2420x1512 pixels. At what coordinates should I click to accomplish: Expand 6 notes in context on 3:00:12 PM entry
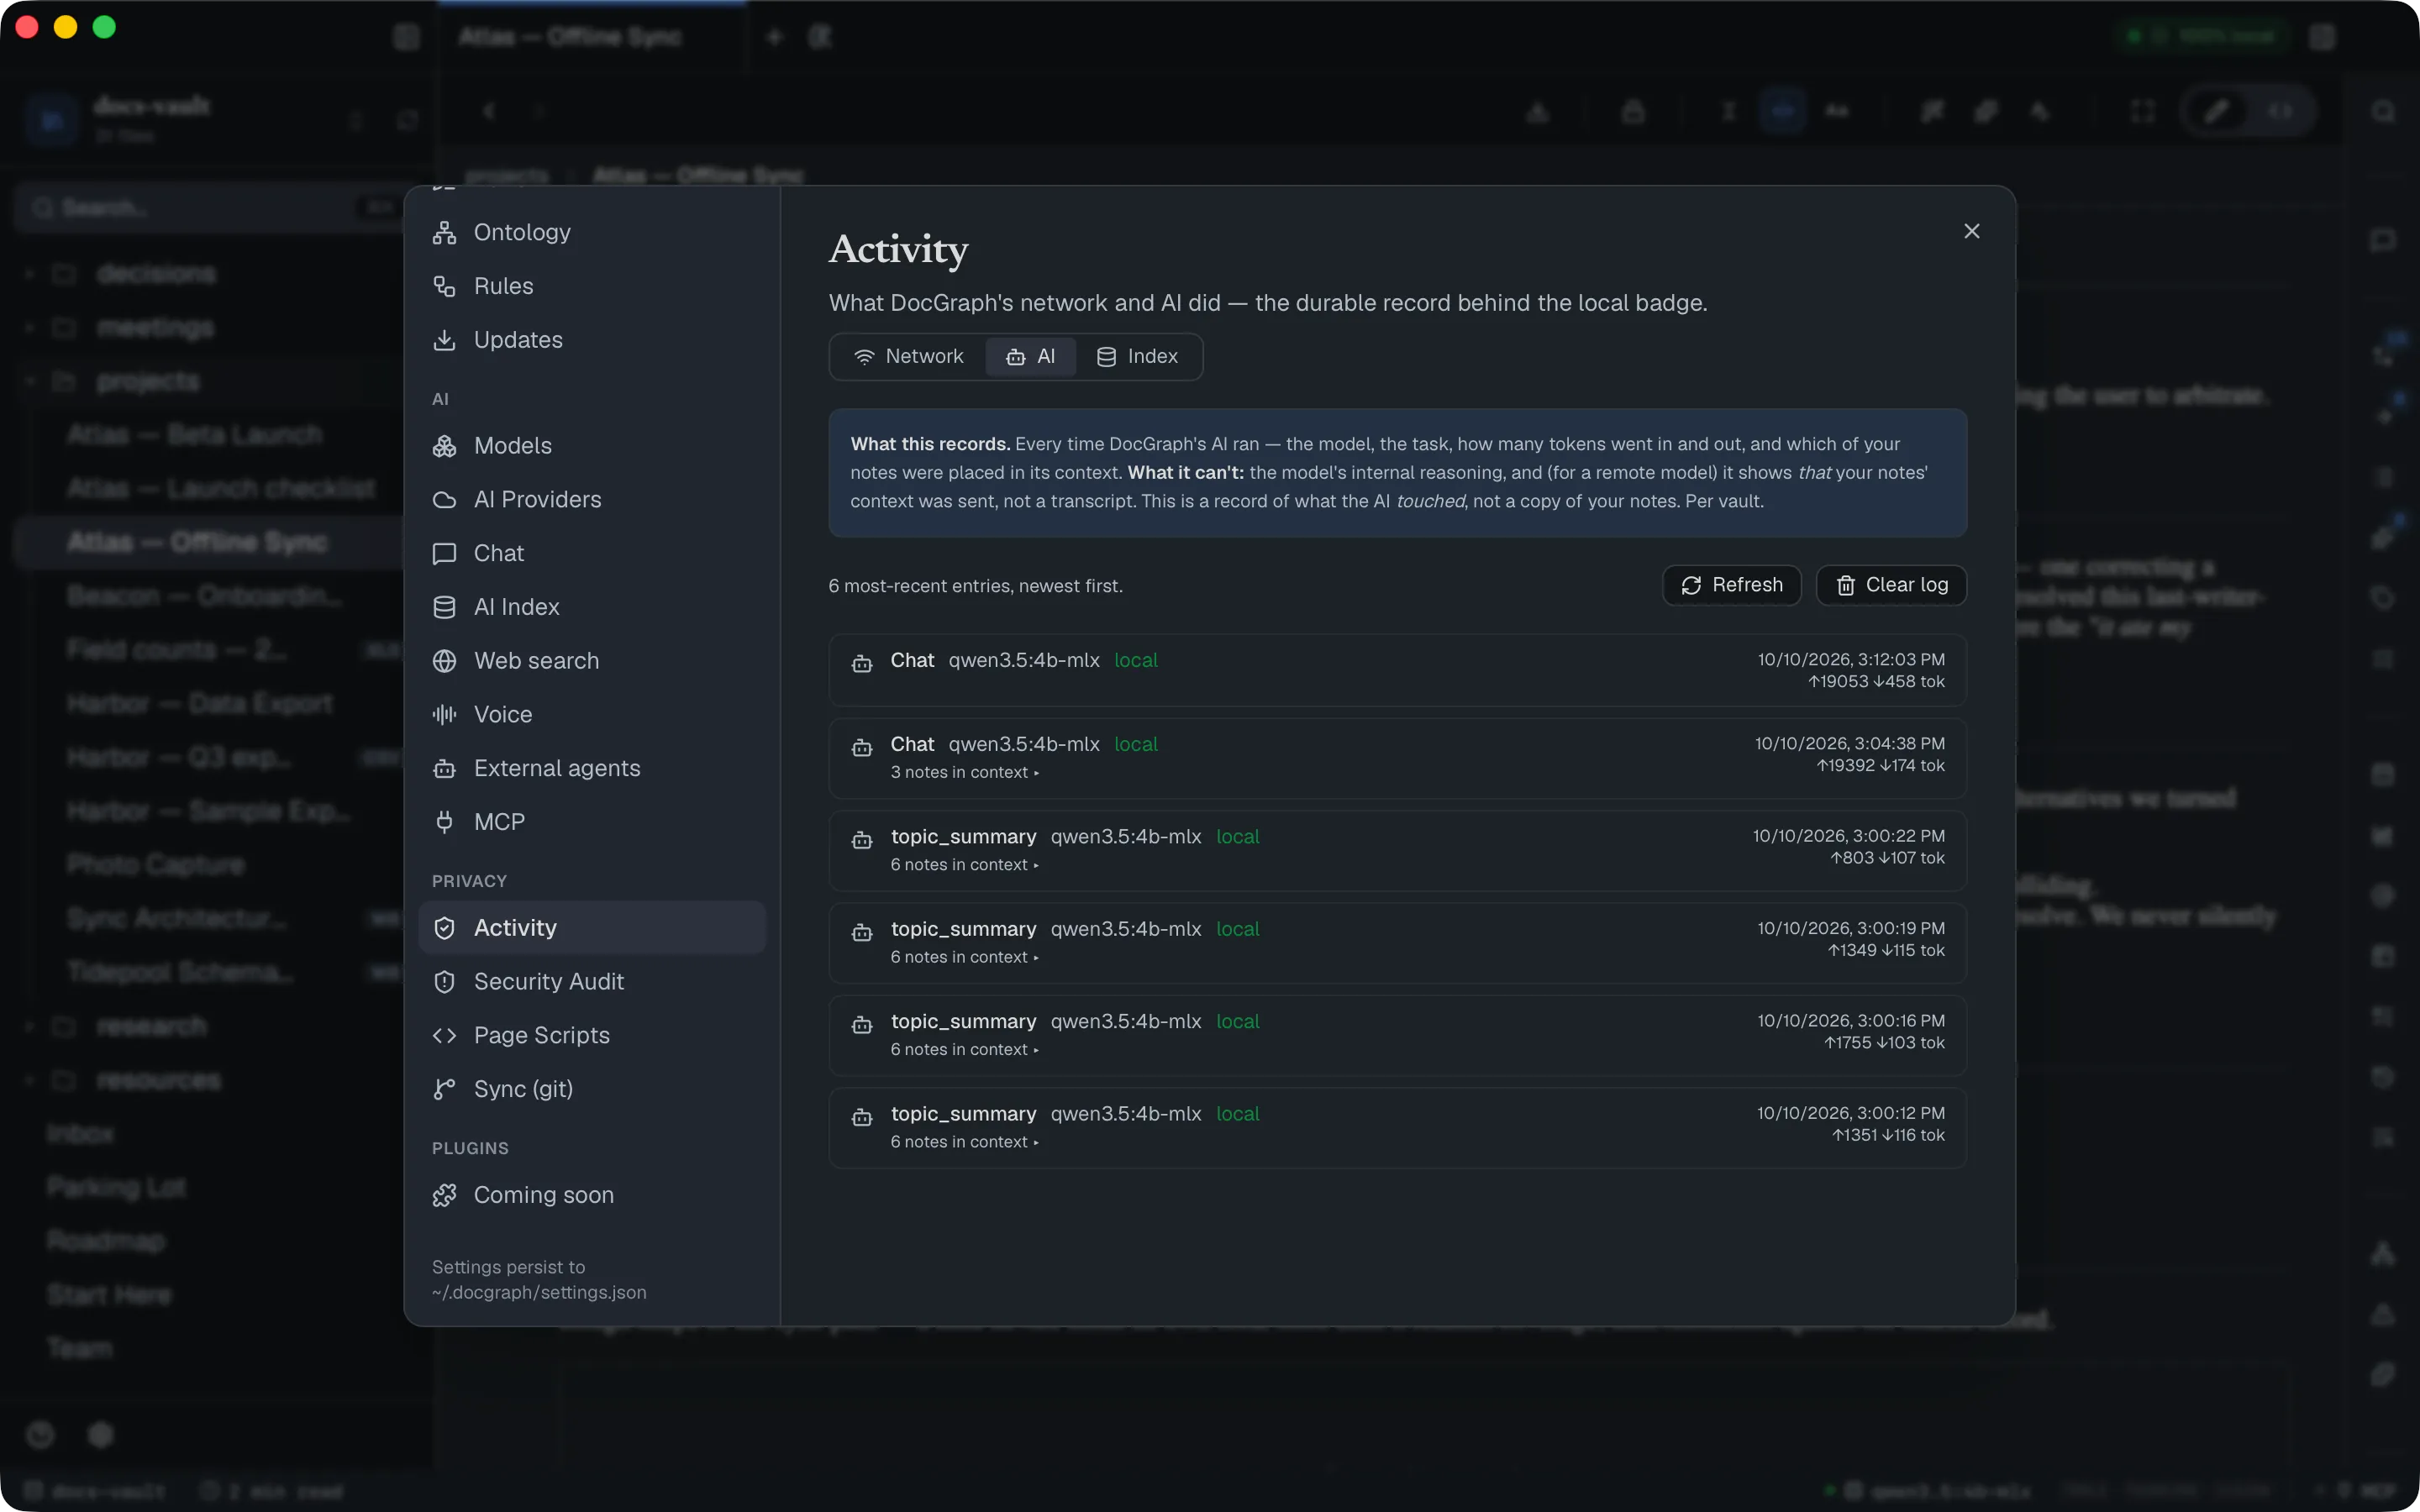964,1142
